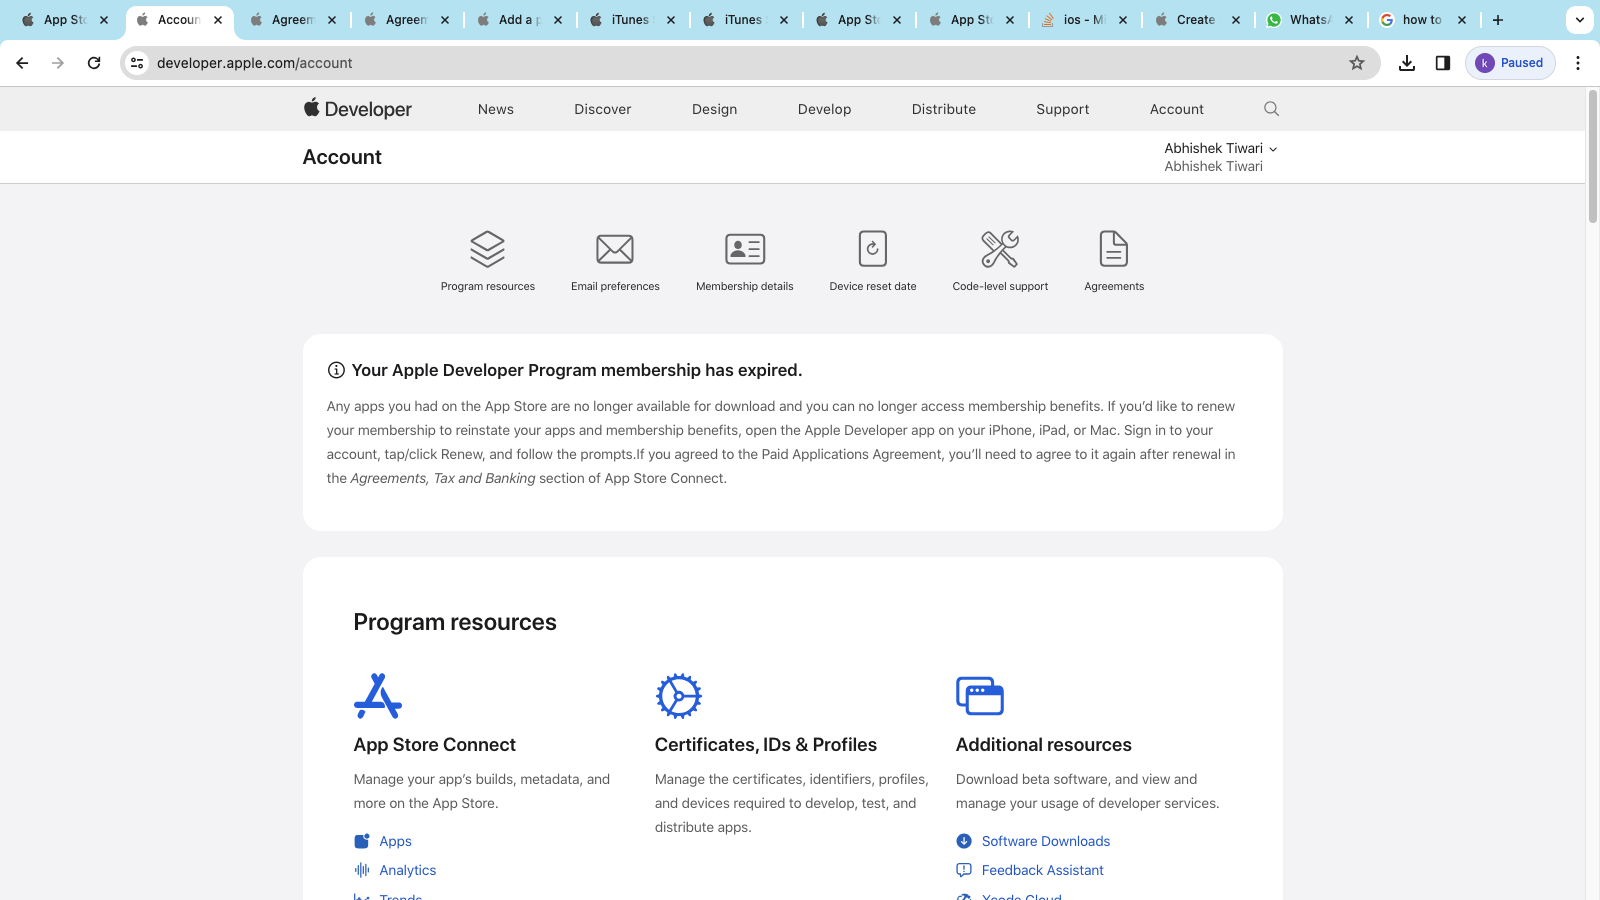1600x900 pixels.
Task: Open the Develop menu item
Action: 824,109
